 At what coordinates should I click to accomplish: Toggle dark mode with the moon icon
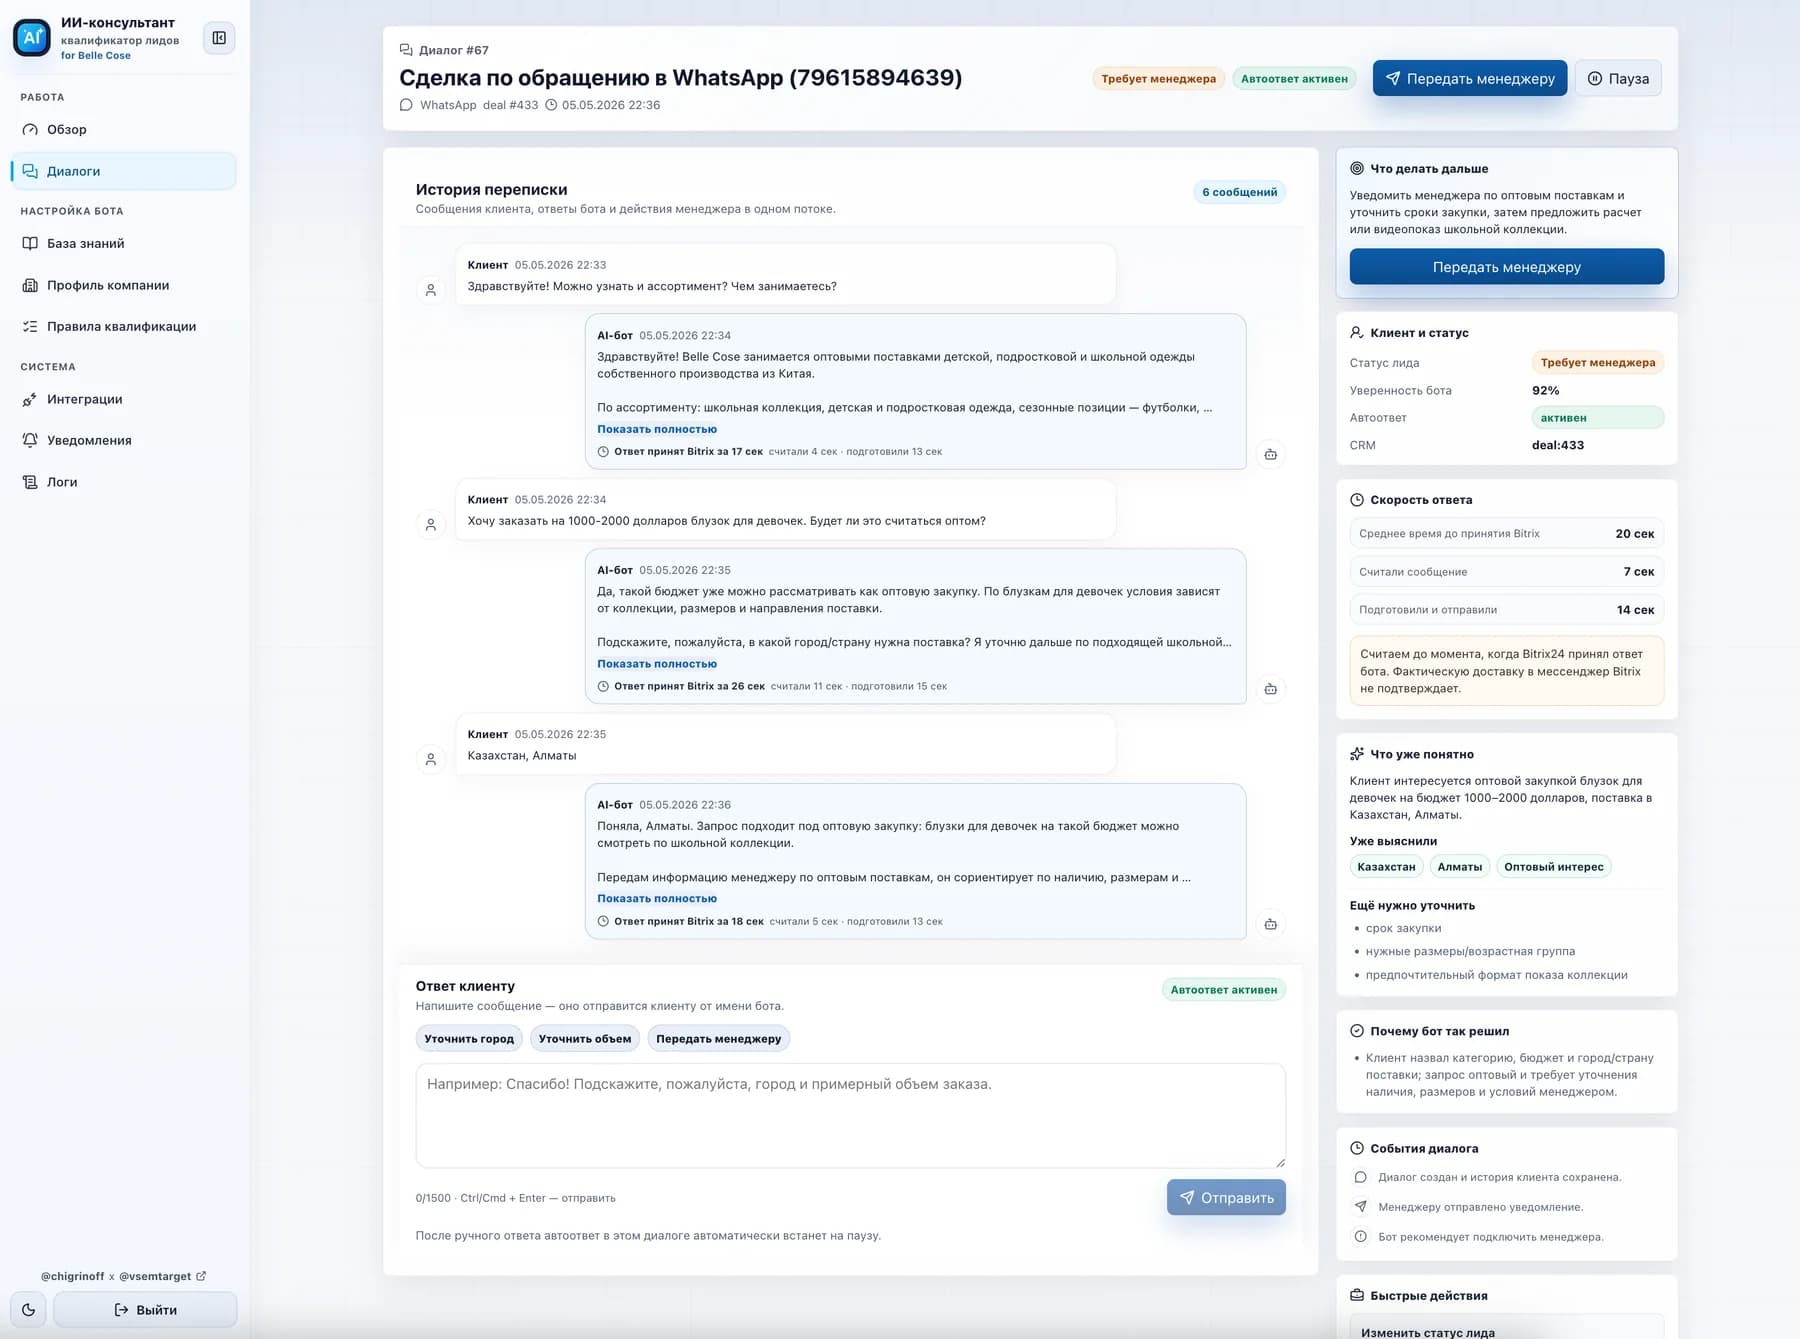point(28,1310)
